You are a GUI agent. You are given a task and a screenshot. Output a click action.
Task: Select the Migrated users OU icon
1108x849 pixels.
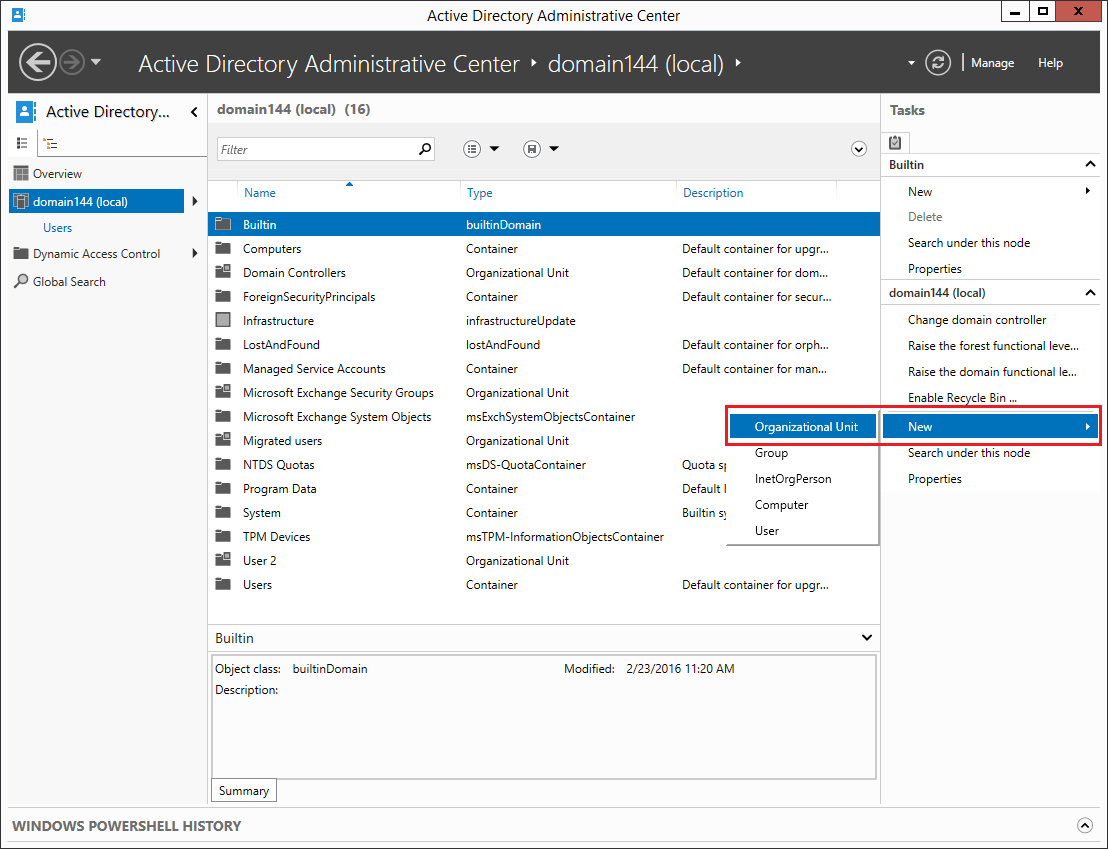click(223, 440)
